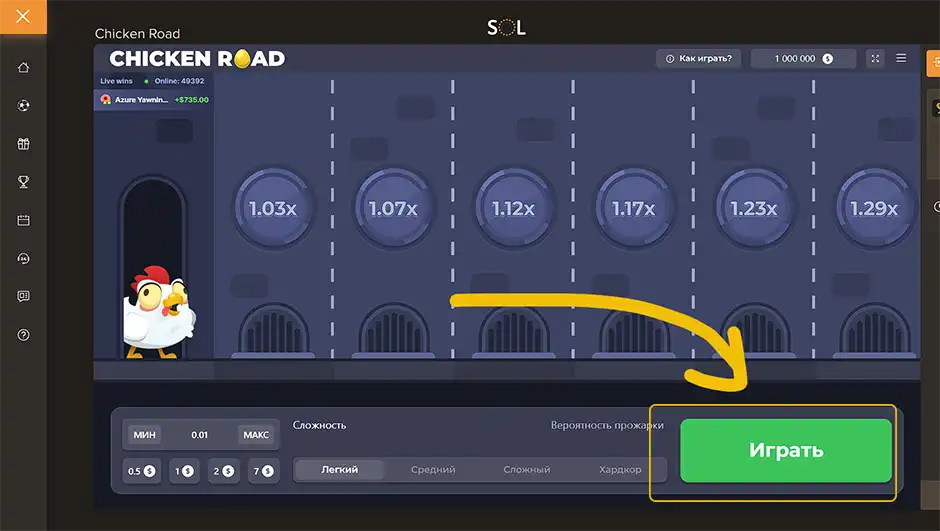Click the 1.23x multiplier circle

tap(754, 208)
